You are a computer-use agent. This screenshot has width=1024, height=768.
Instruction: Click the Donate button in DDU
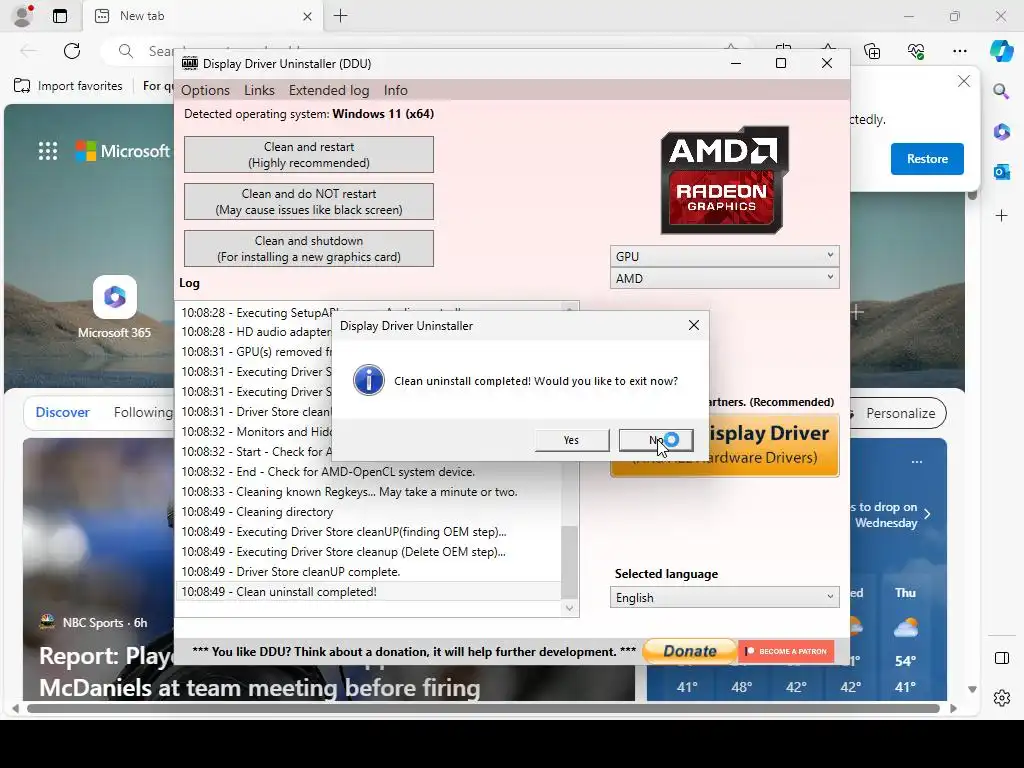coord(690,651)
